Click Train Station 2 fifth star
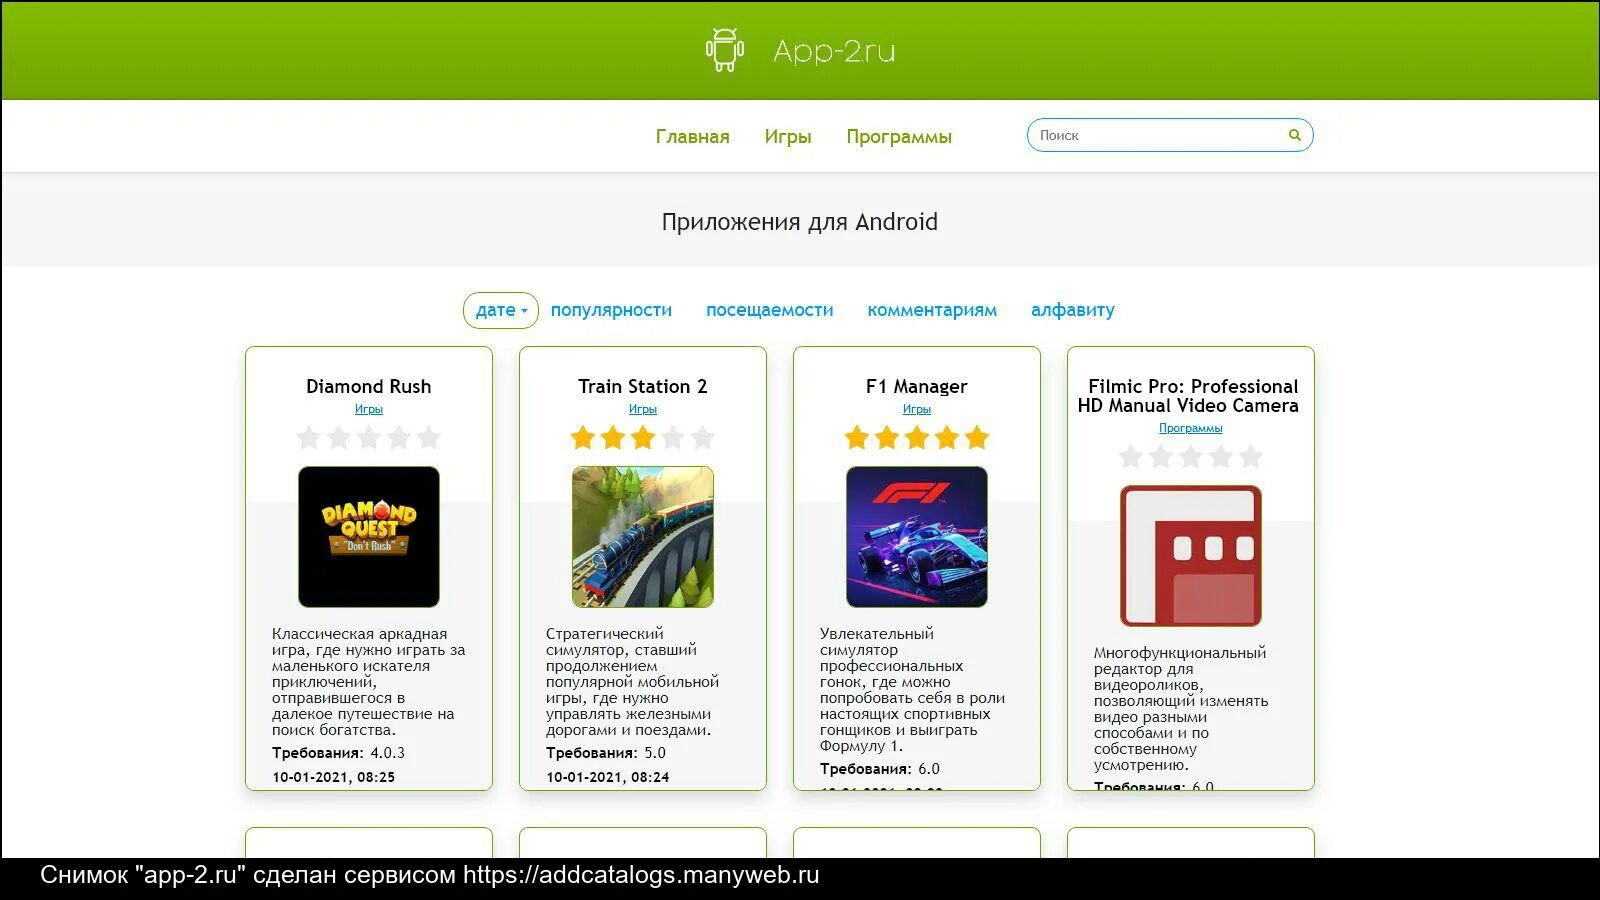 point(703,437)
